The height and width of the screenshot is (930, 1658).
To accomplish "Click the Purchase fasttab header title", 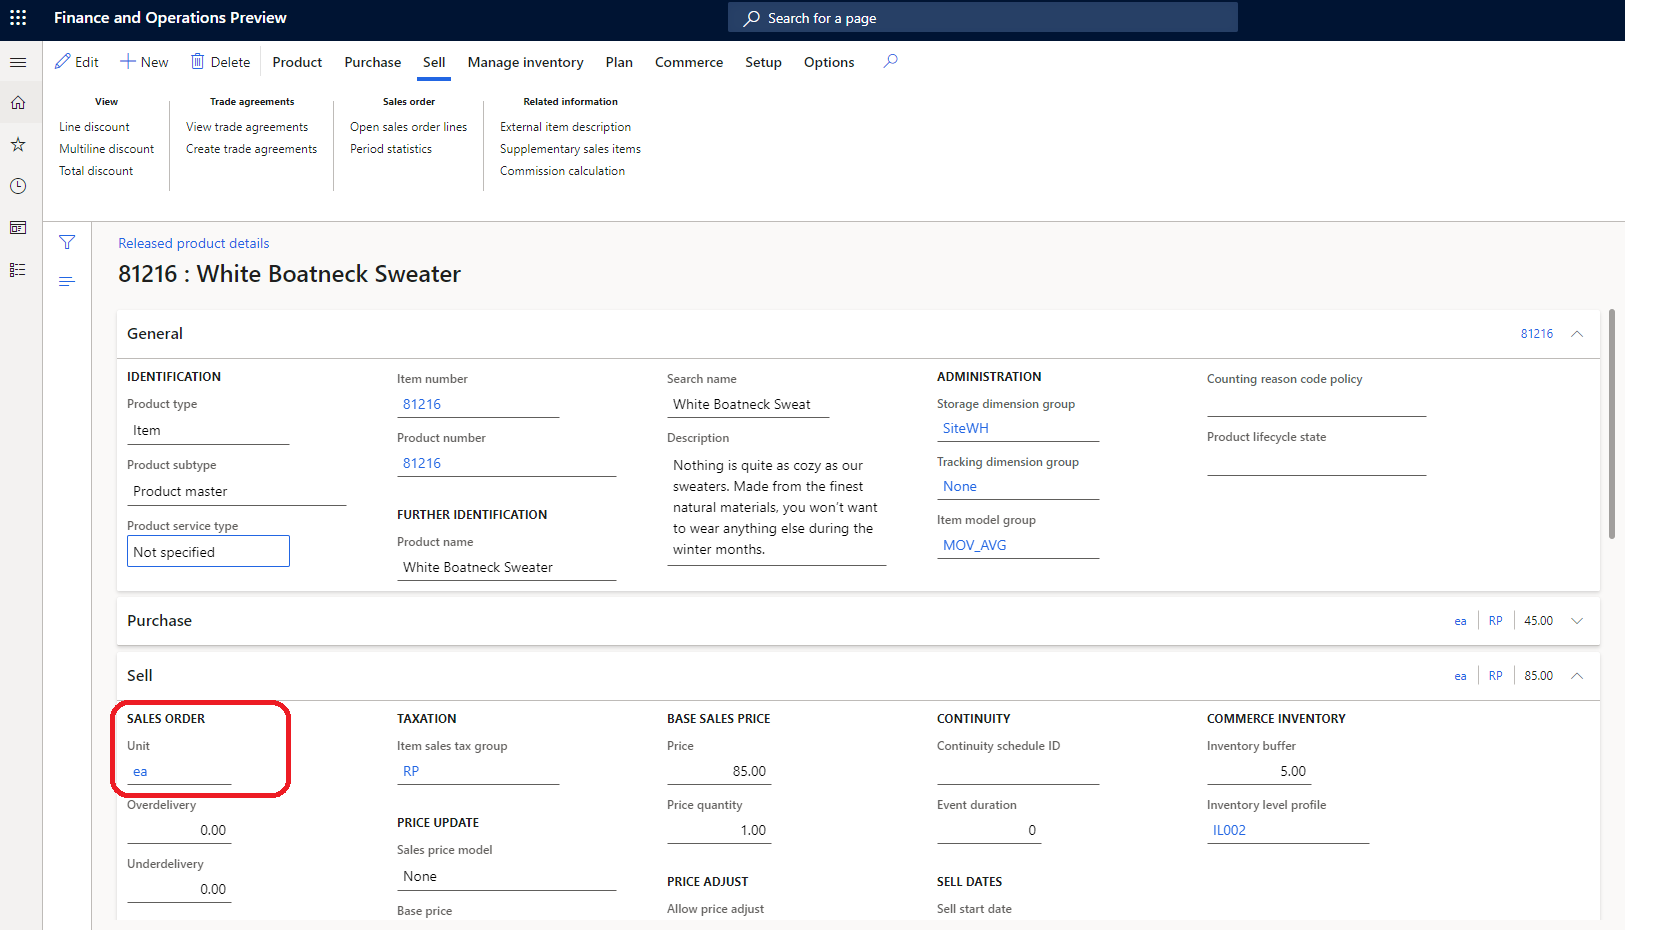I will (x=159, y=621).
